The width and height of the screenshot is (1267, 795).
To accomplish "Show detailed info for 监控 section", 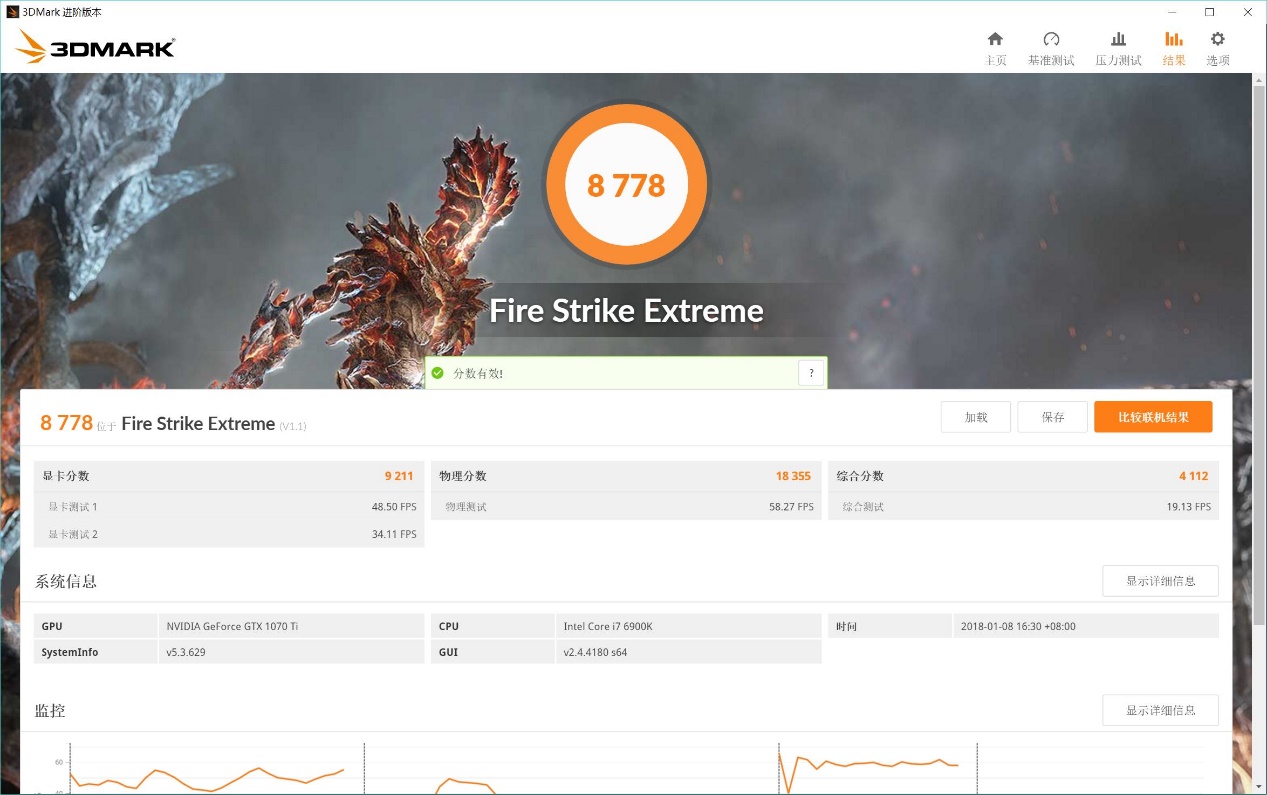I will click(1160, 710).
